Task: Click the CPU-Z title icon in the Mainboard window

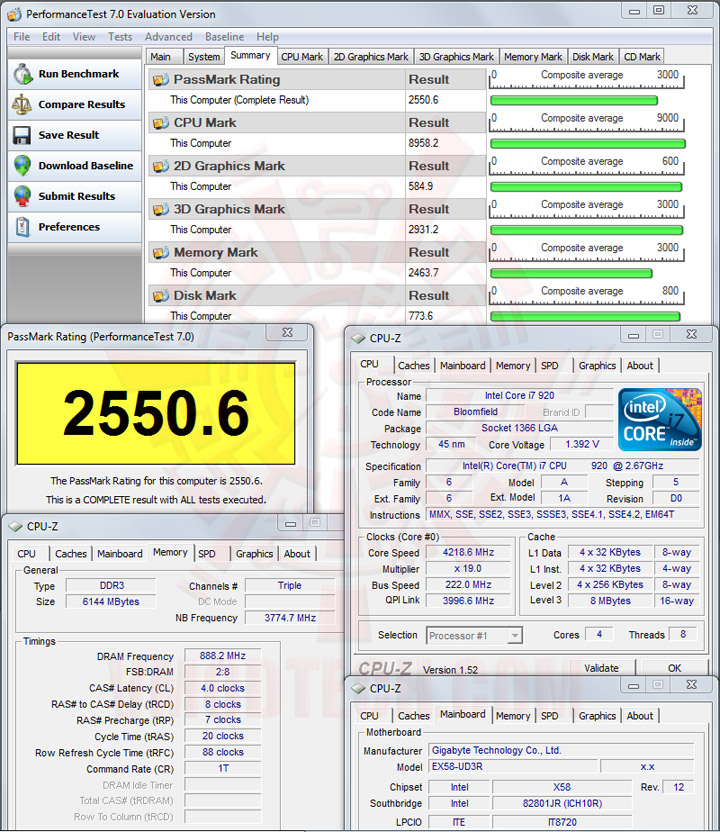Action: pos(358,688)
